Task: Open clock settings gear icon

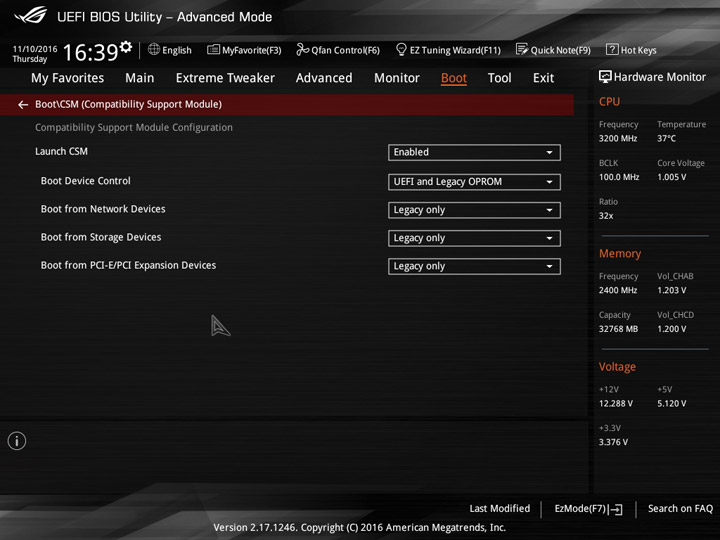Action: click(126, 47)
